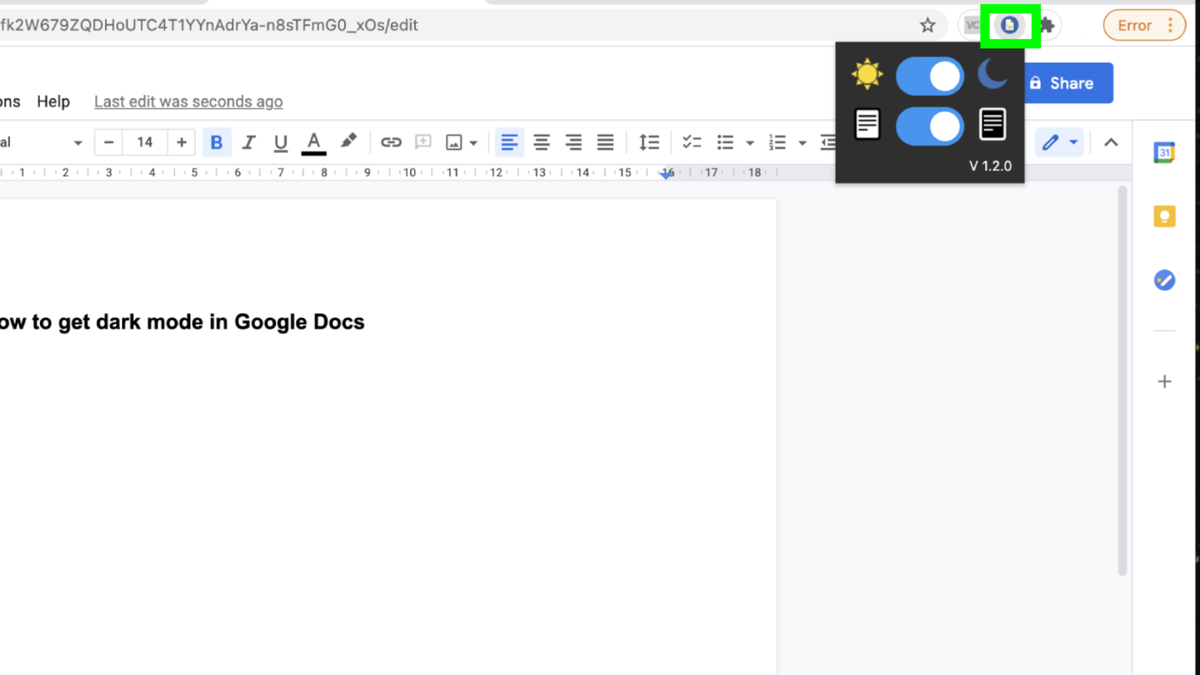1200x675 pixels.
Task: Expand the font size selector dropdown
Action: click(x=144, y=142)
